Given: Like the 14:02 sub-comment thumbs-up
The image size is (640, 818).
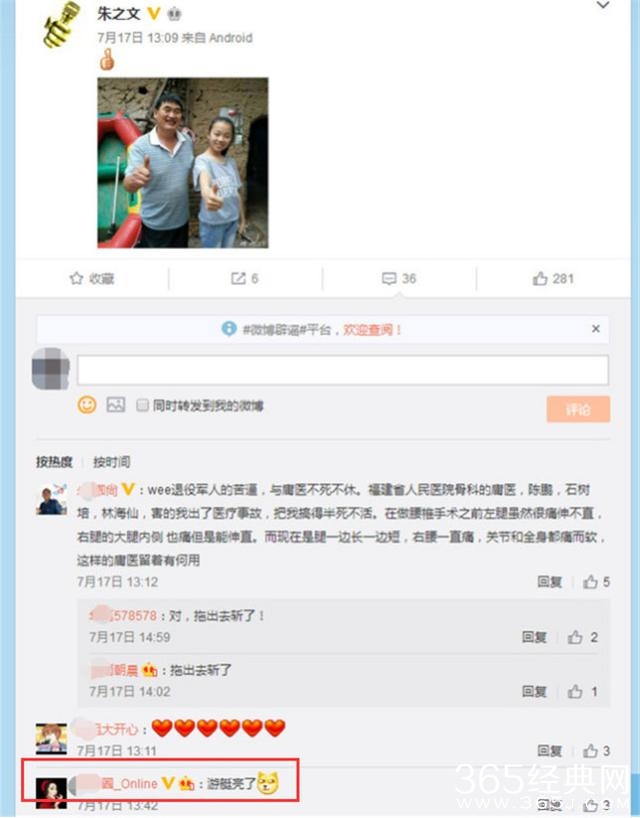Looking at the screenshot, I should click(575, 692).
